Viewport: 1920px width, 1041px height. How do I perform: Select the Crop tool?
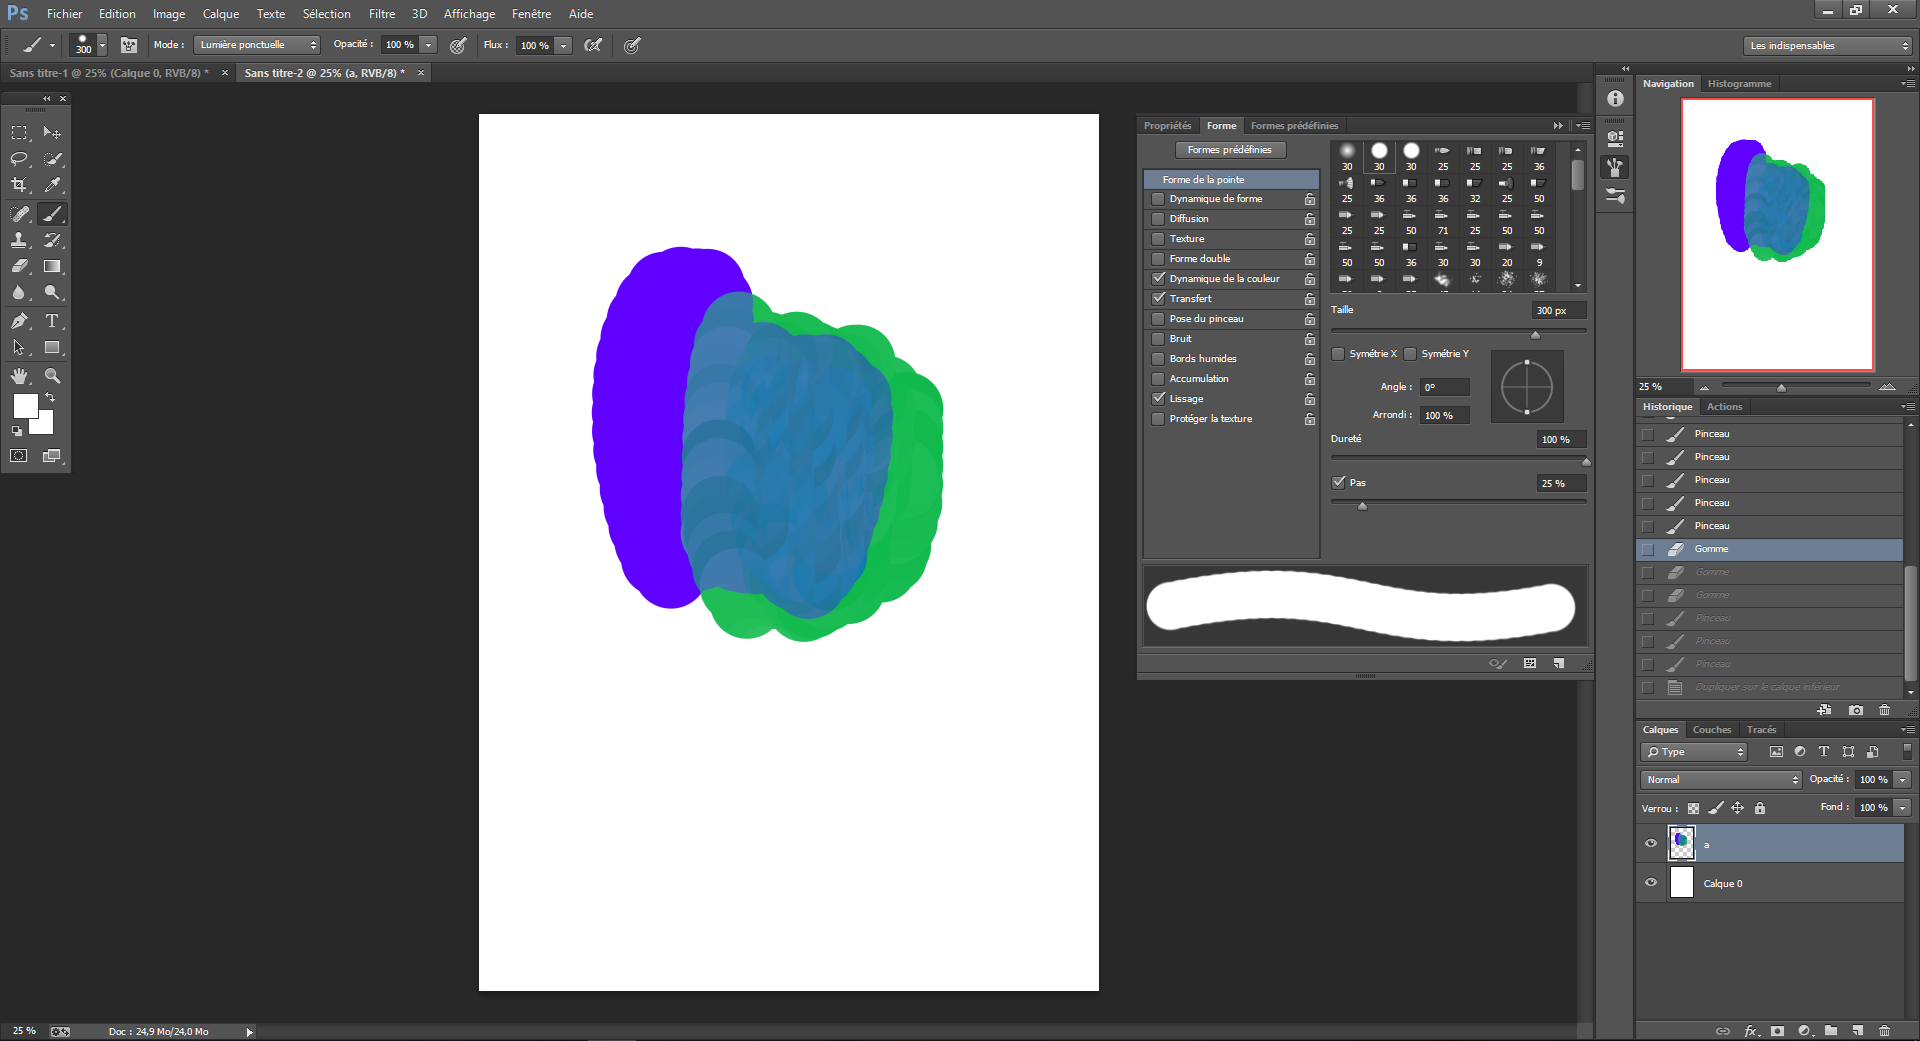coord(19,185)
